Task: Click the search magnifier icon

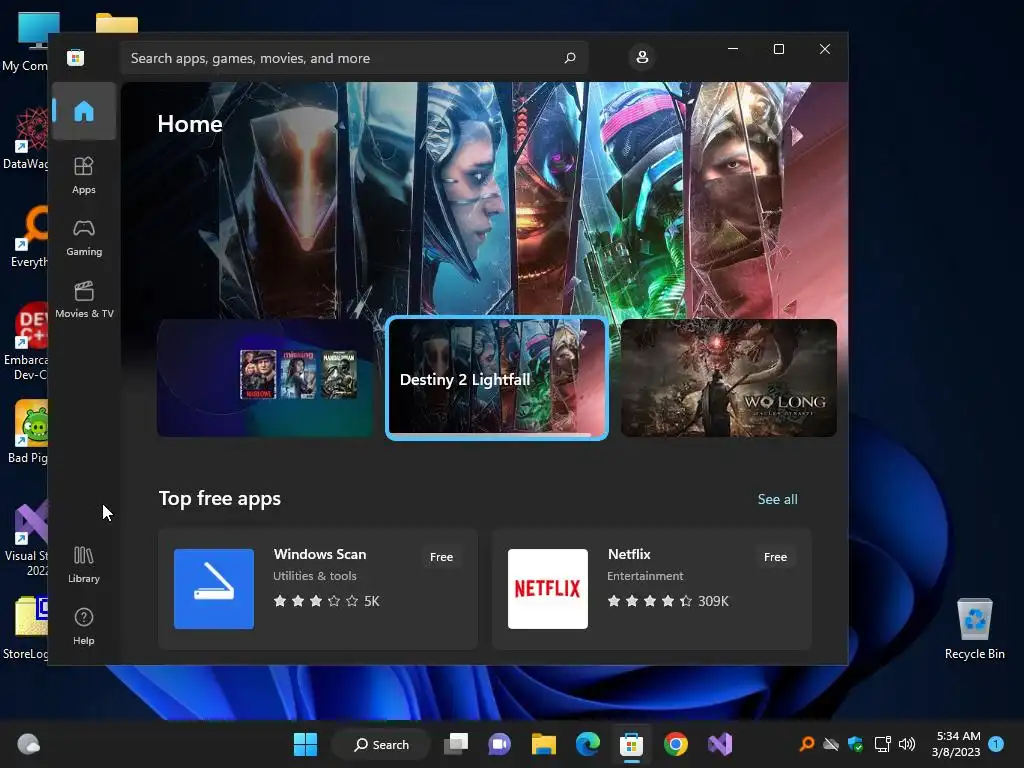Action: 569,57
